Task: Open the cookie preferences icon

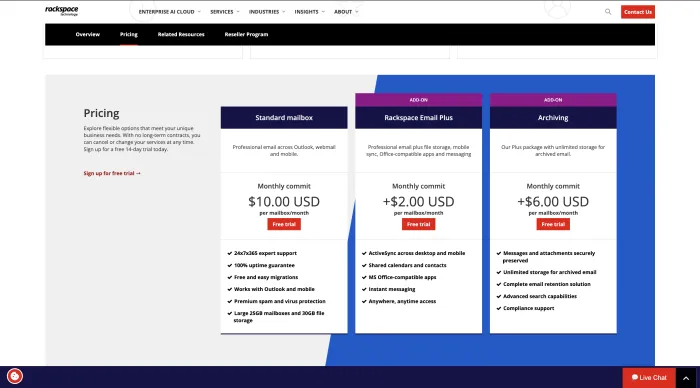Action: [15, 376]
